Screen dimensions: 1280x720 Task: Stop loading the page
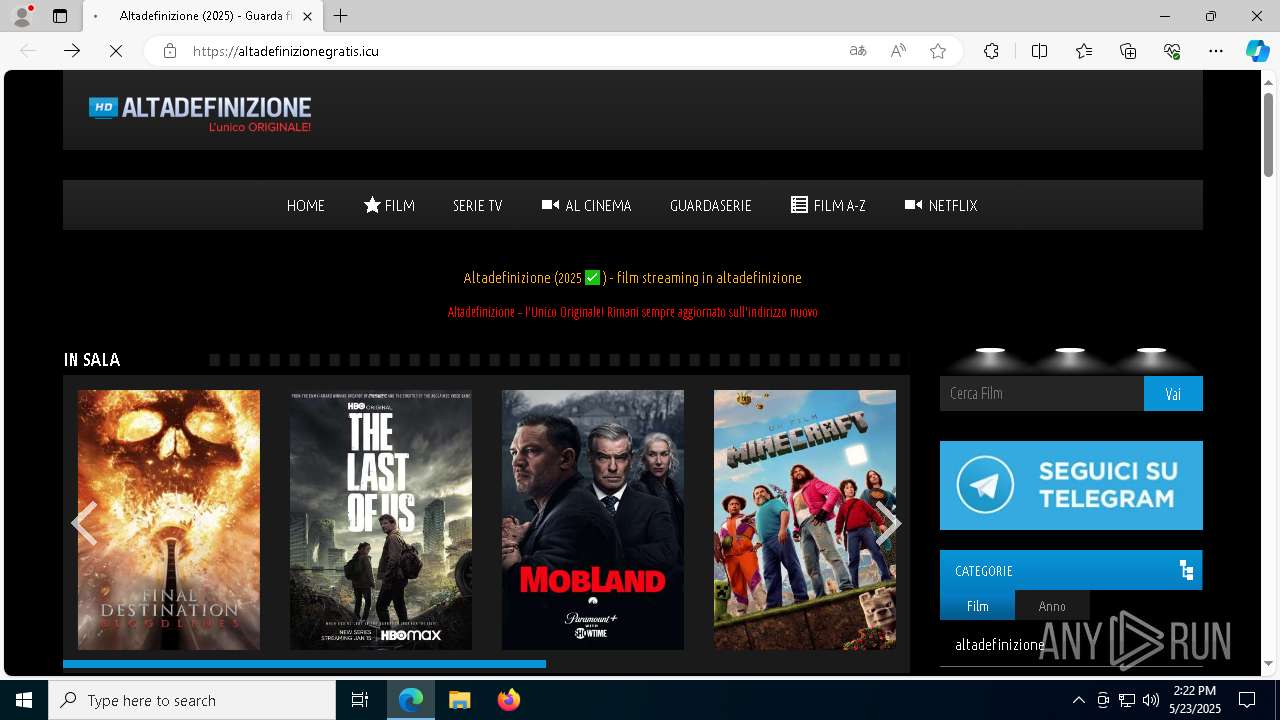point(116,51)
